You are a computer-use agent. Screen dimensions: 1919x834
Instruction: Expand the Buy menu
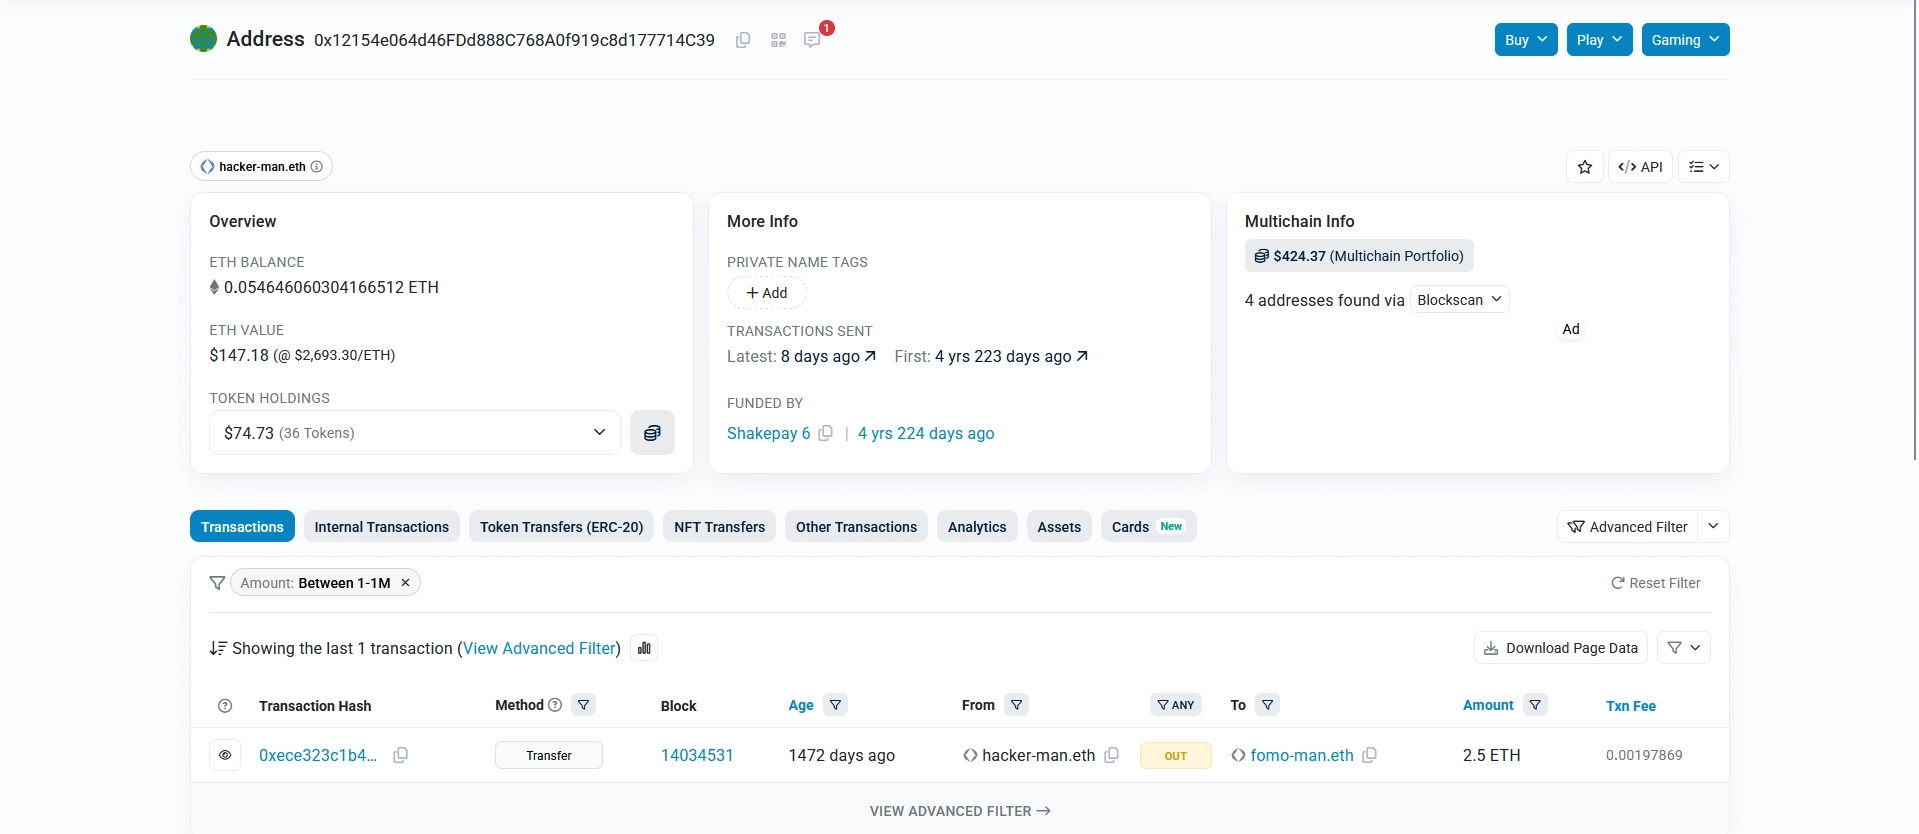point(1525,40)
